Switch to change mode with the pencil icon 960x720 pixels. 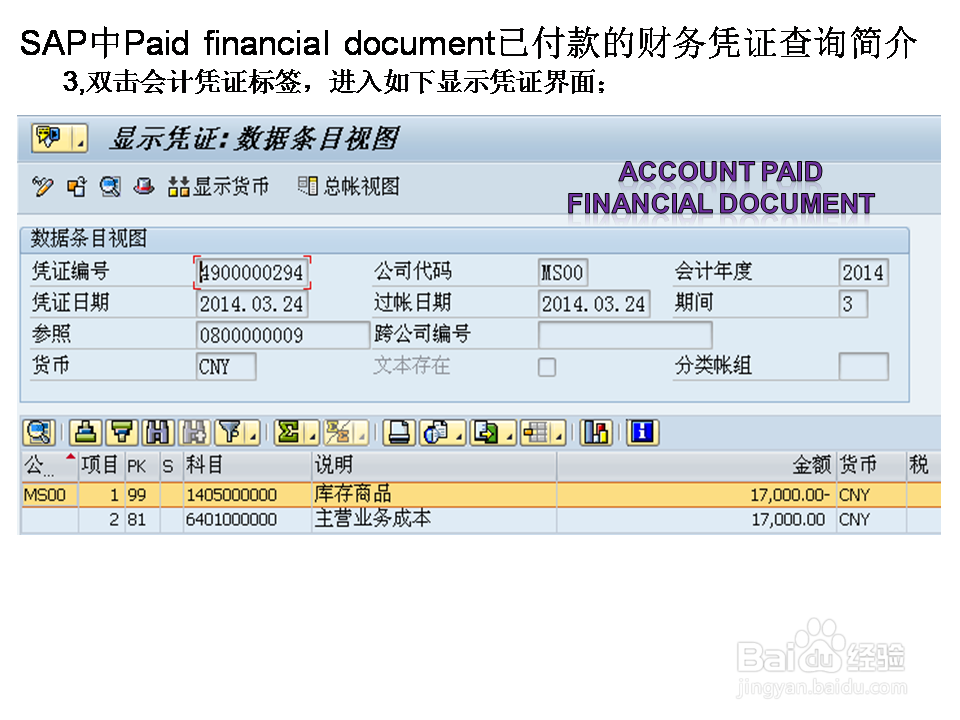click(43, 187)
